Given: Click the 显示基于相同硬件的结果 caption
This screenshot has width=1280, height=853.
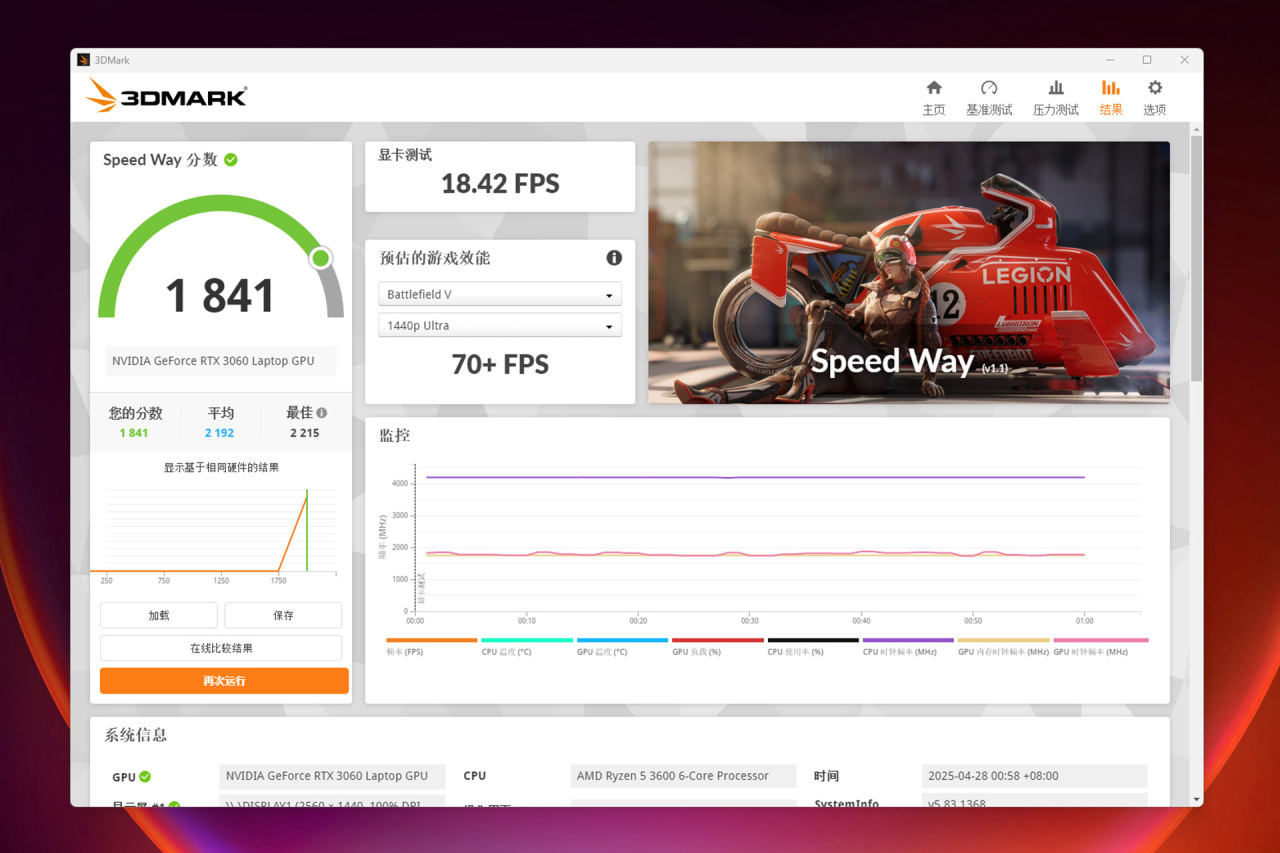Looking at the screenshot, I should (x=221, y=468).
